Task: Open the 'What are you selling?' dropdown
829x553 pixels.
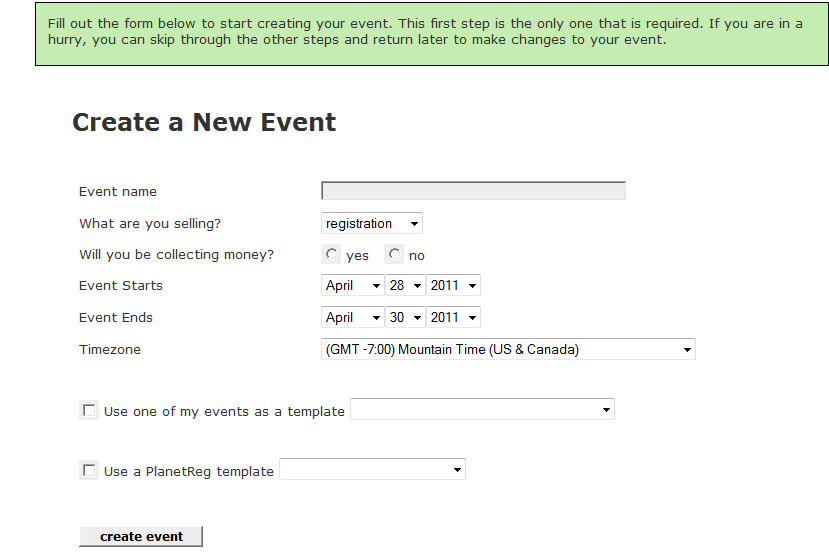Action: pos(372,224)
